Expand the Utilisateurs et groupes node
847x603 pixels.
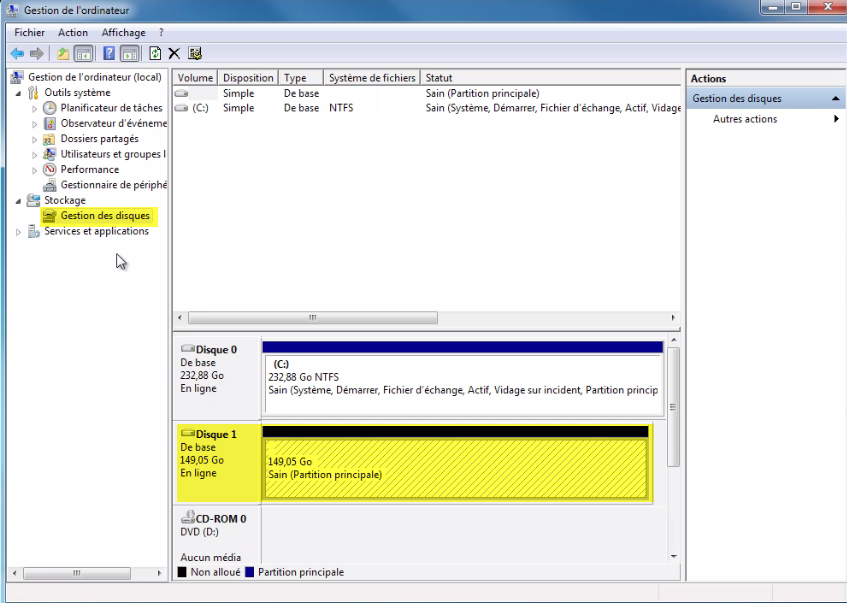(35, 155)
